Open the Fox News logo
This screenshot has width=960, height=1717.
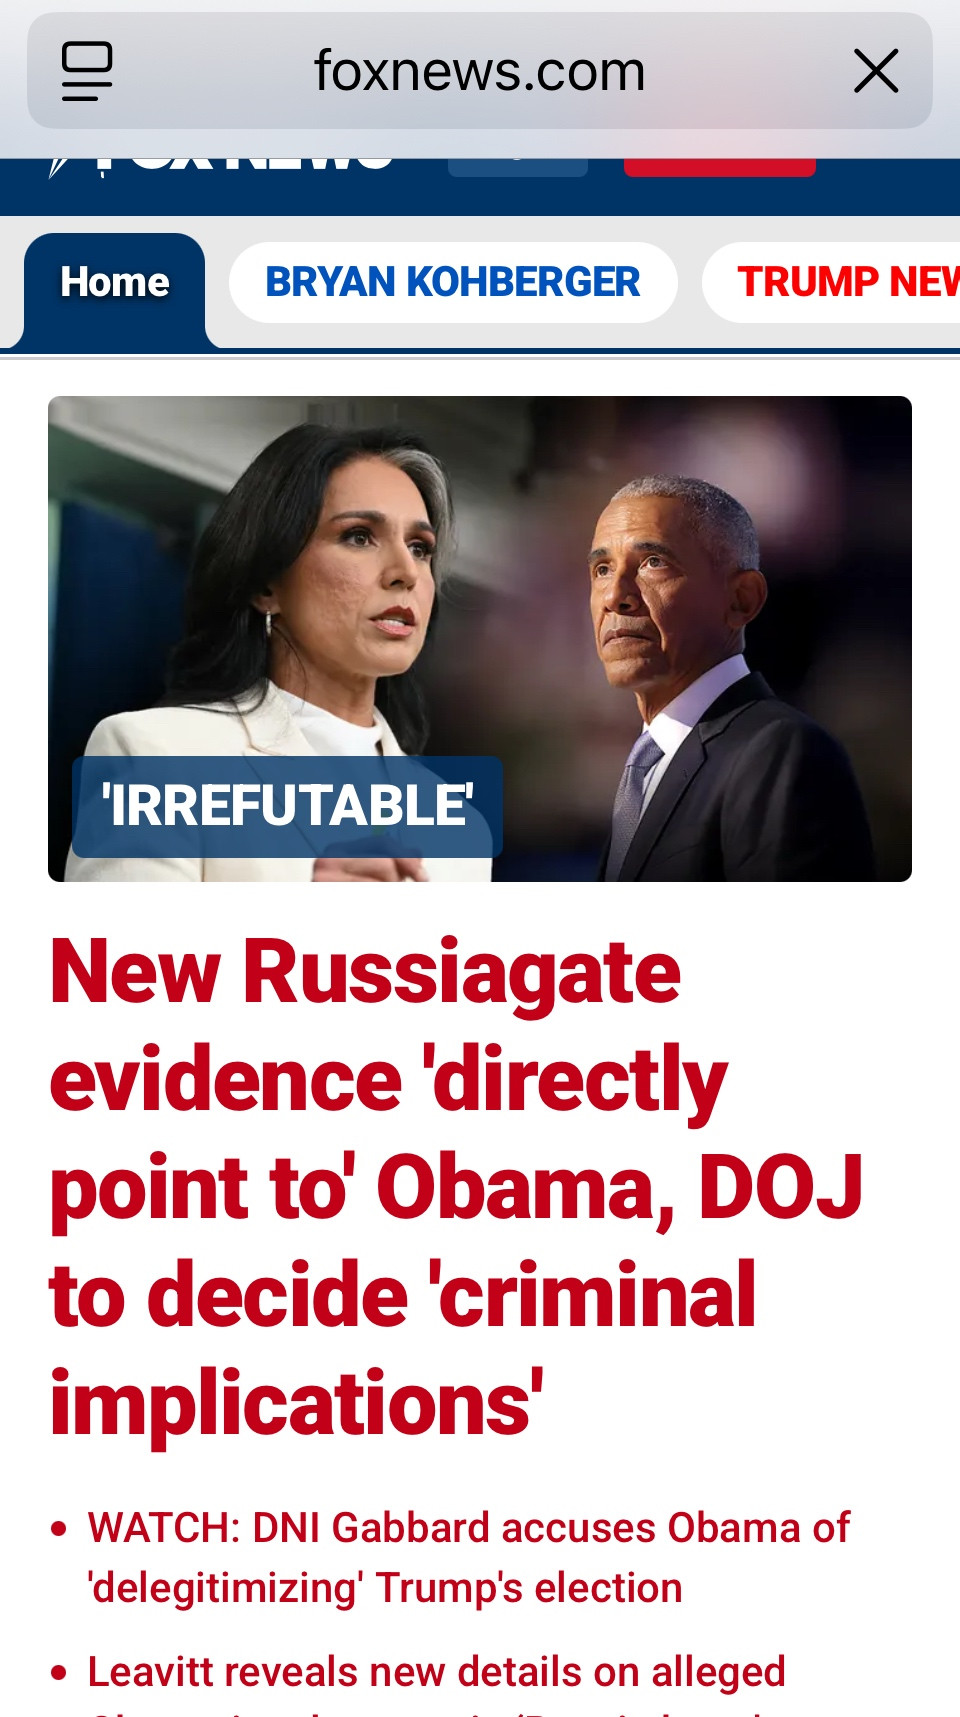pos(222,167)
